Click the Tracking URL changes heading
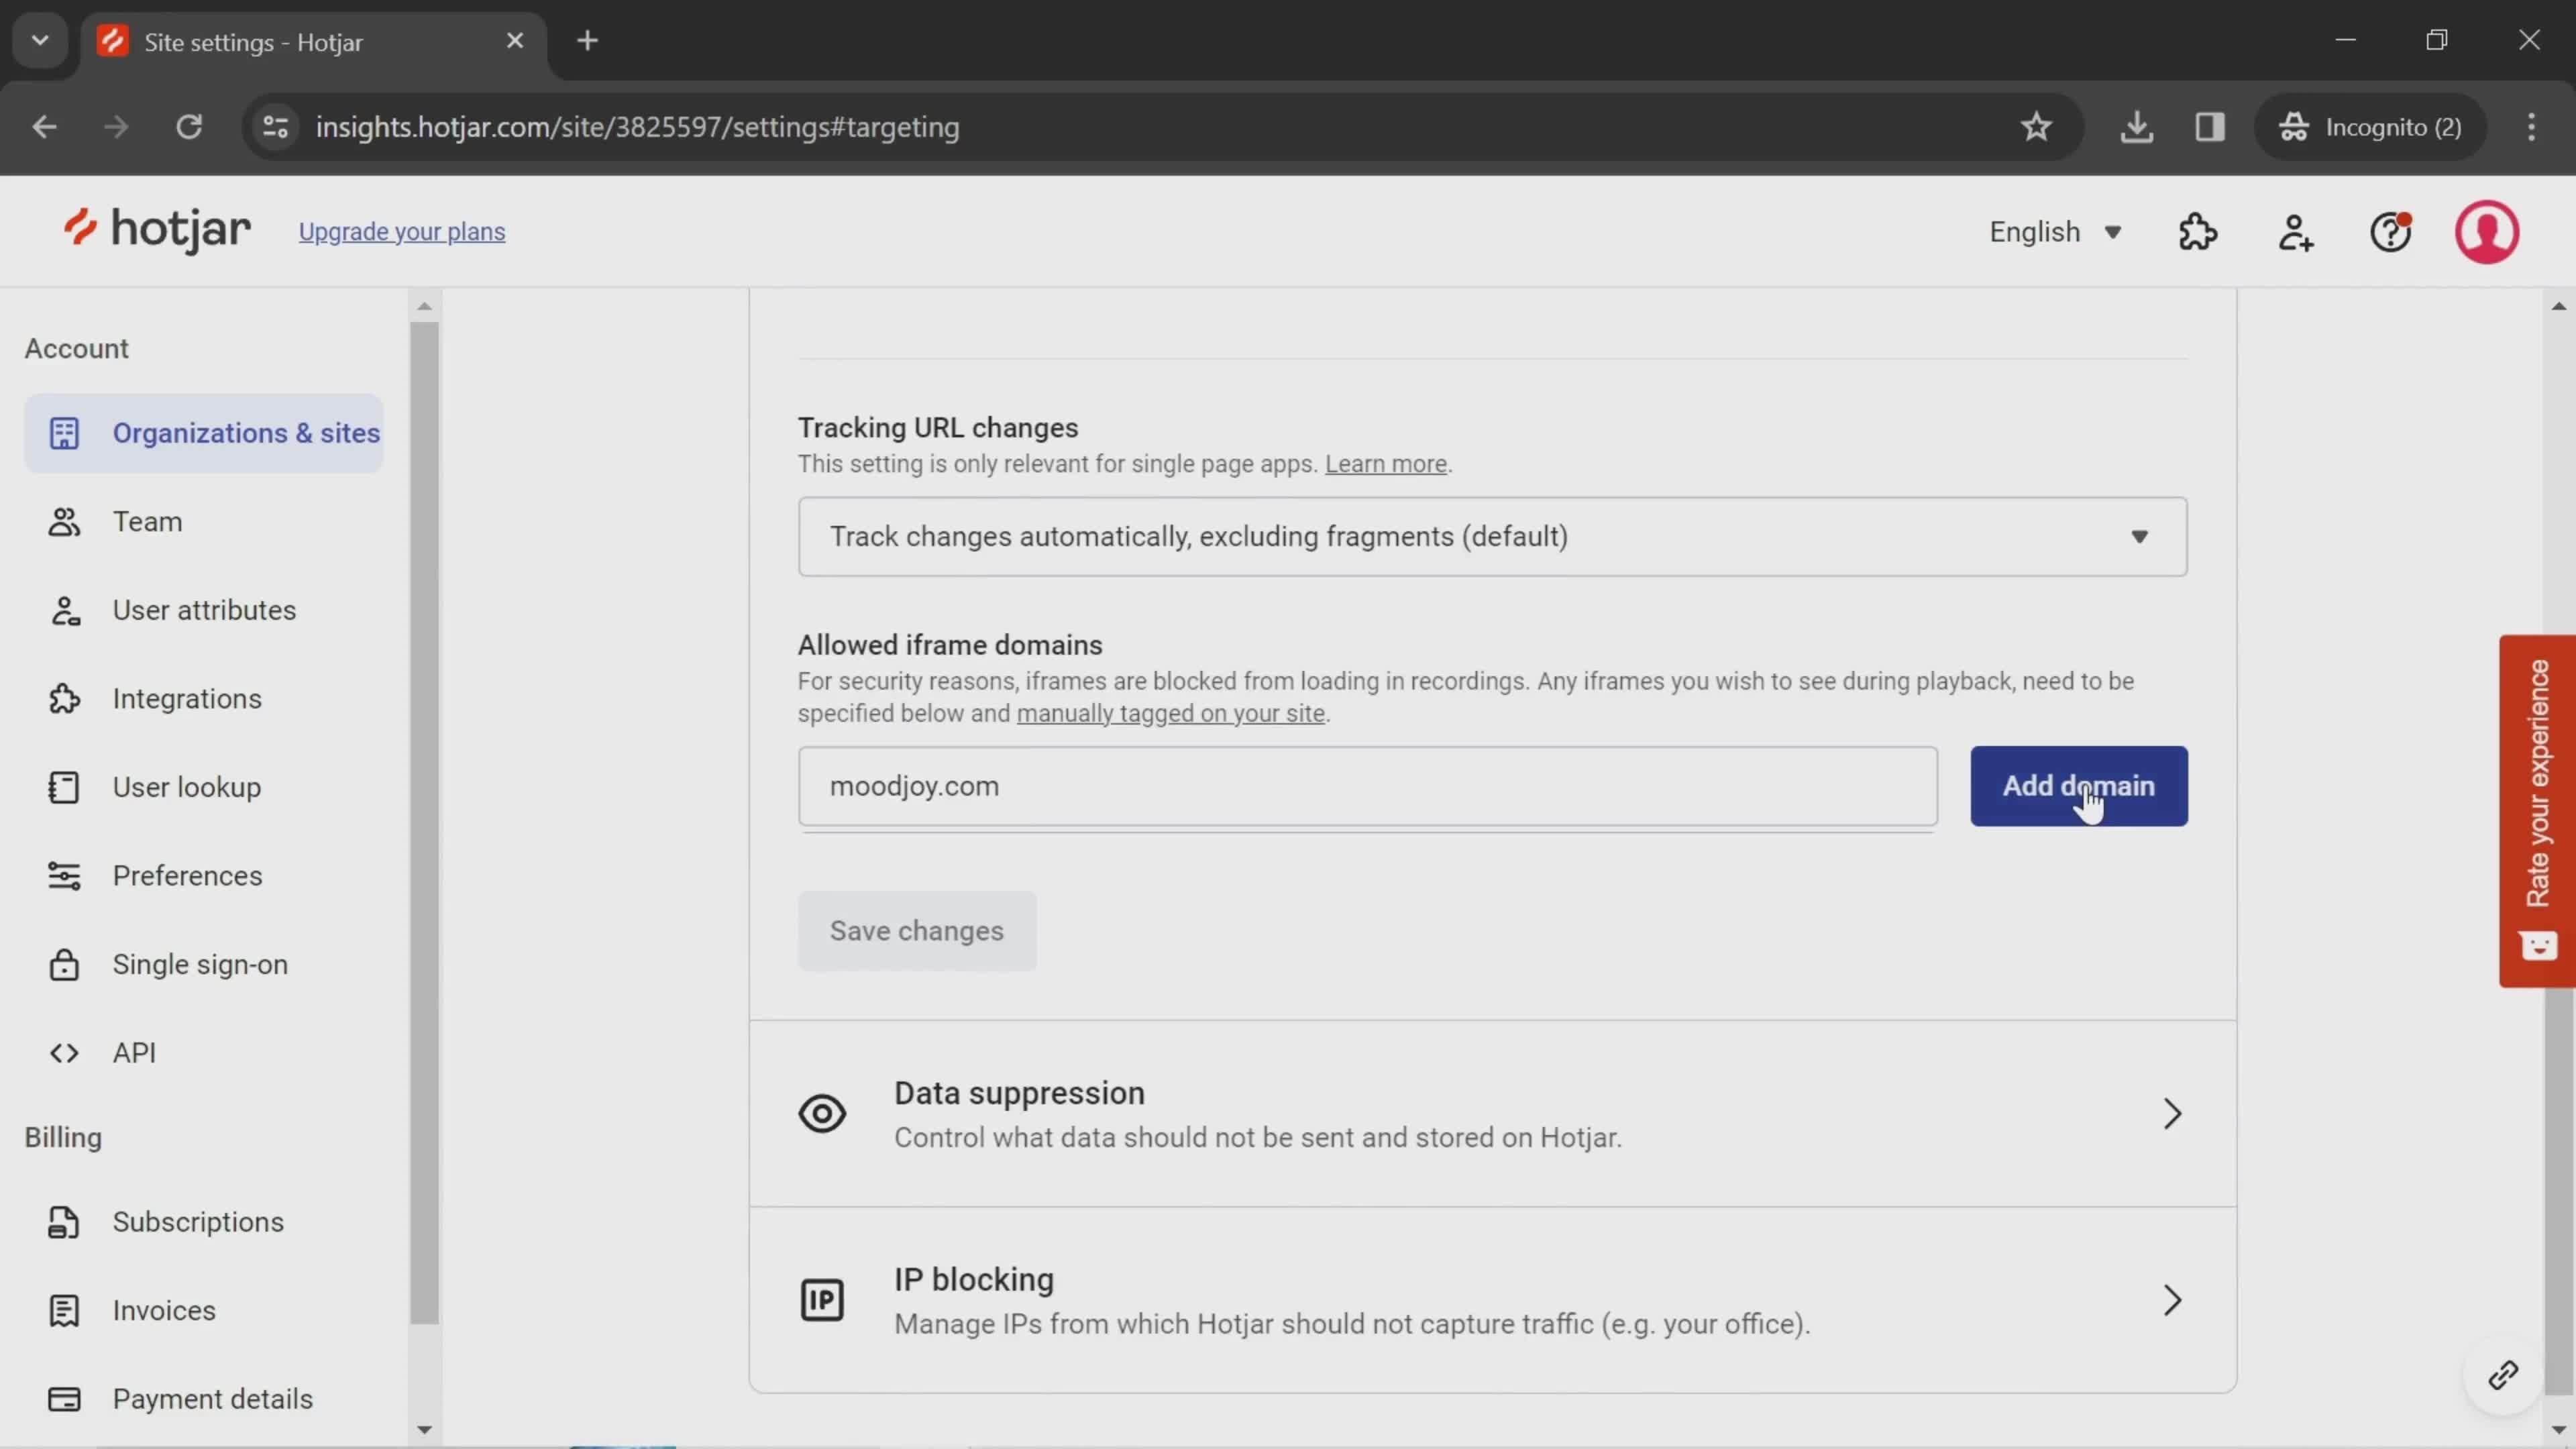The height and width of the screenshot is (1449, 2576). point(938,428)
